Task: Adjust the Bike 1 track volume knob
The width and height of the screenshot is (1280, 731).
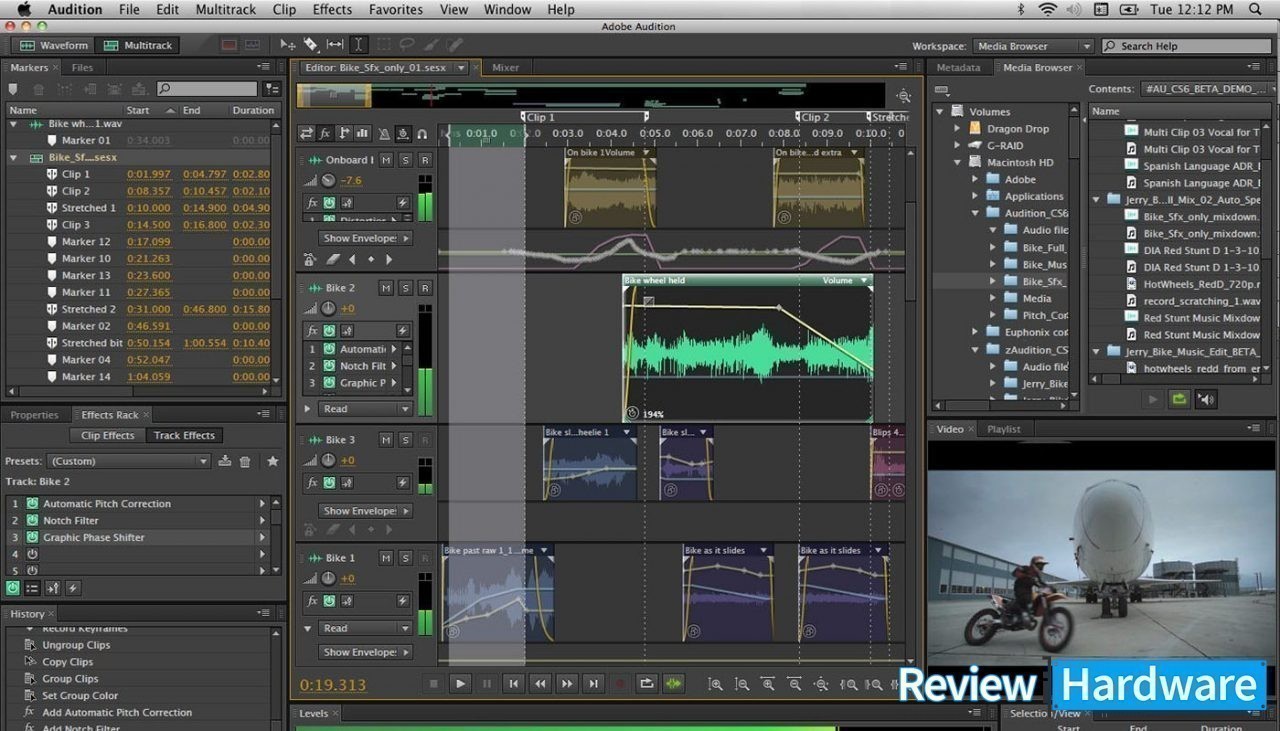Action: [328, 579]
